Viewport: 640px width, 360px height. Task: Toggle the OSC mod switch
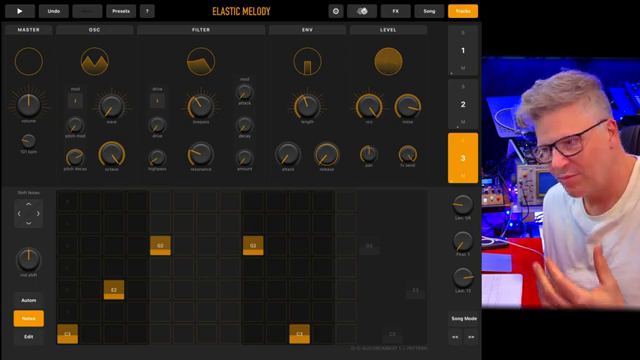tap(75, 100)
